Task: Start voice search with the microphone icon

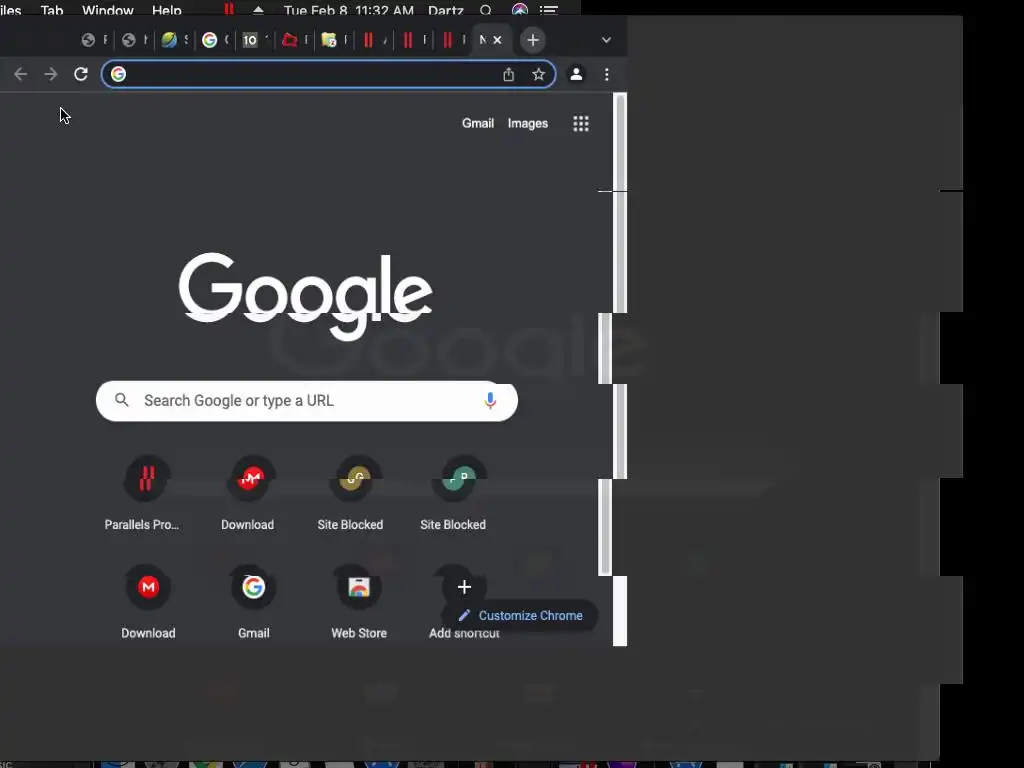Action: pos(490,401)
